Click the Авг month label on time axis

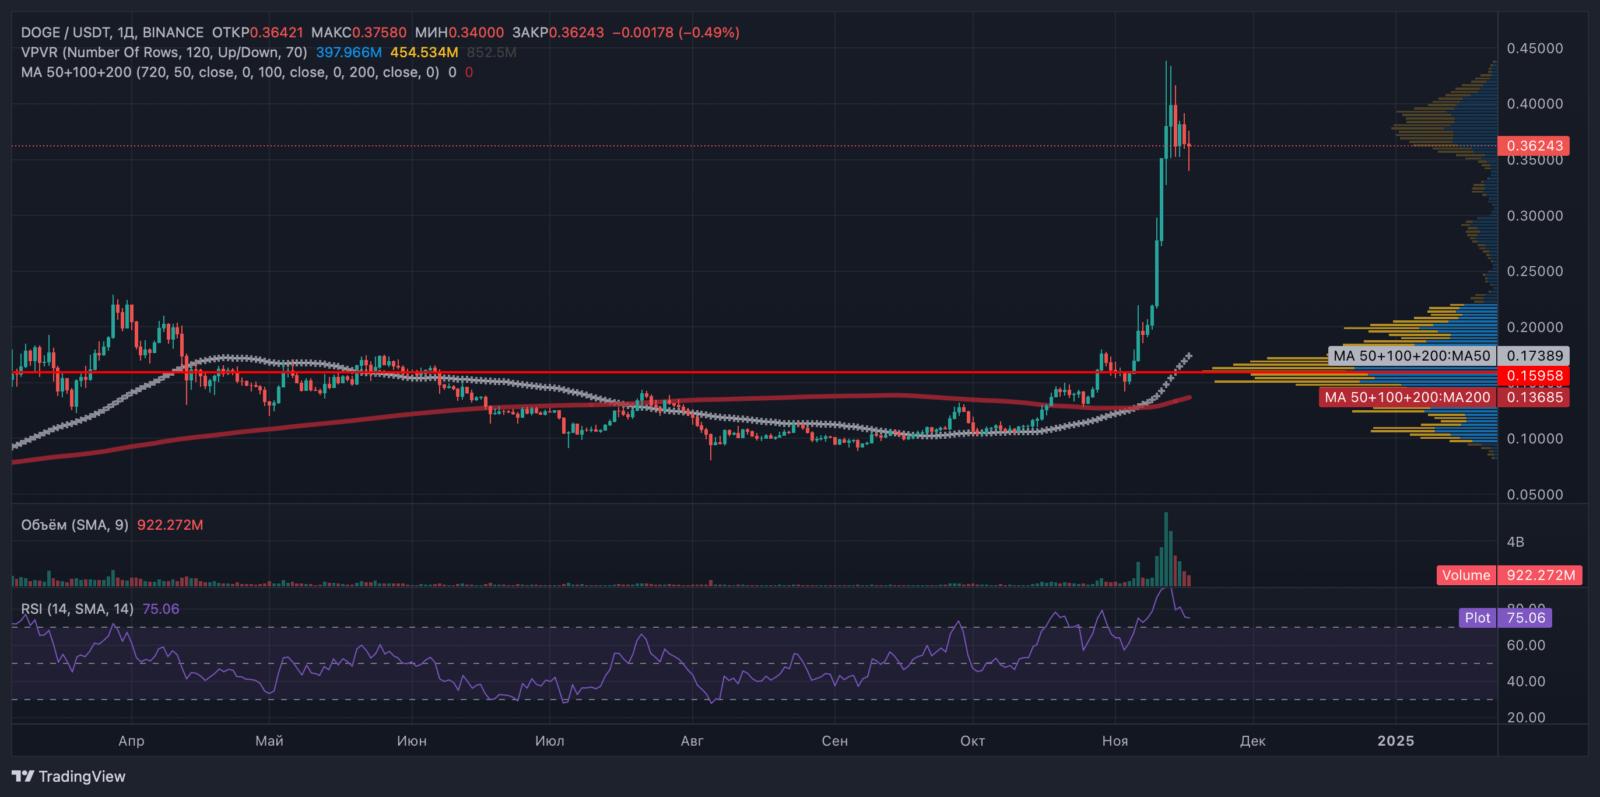click(x=692, y=741)
